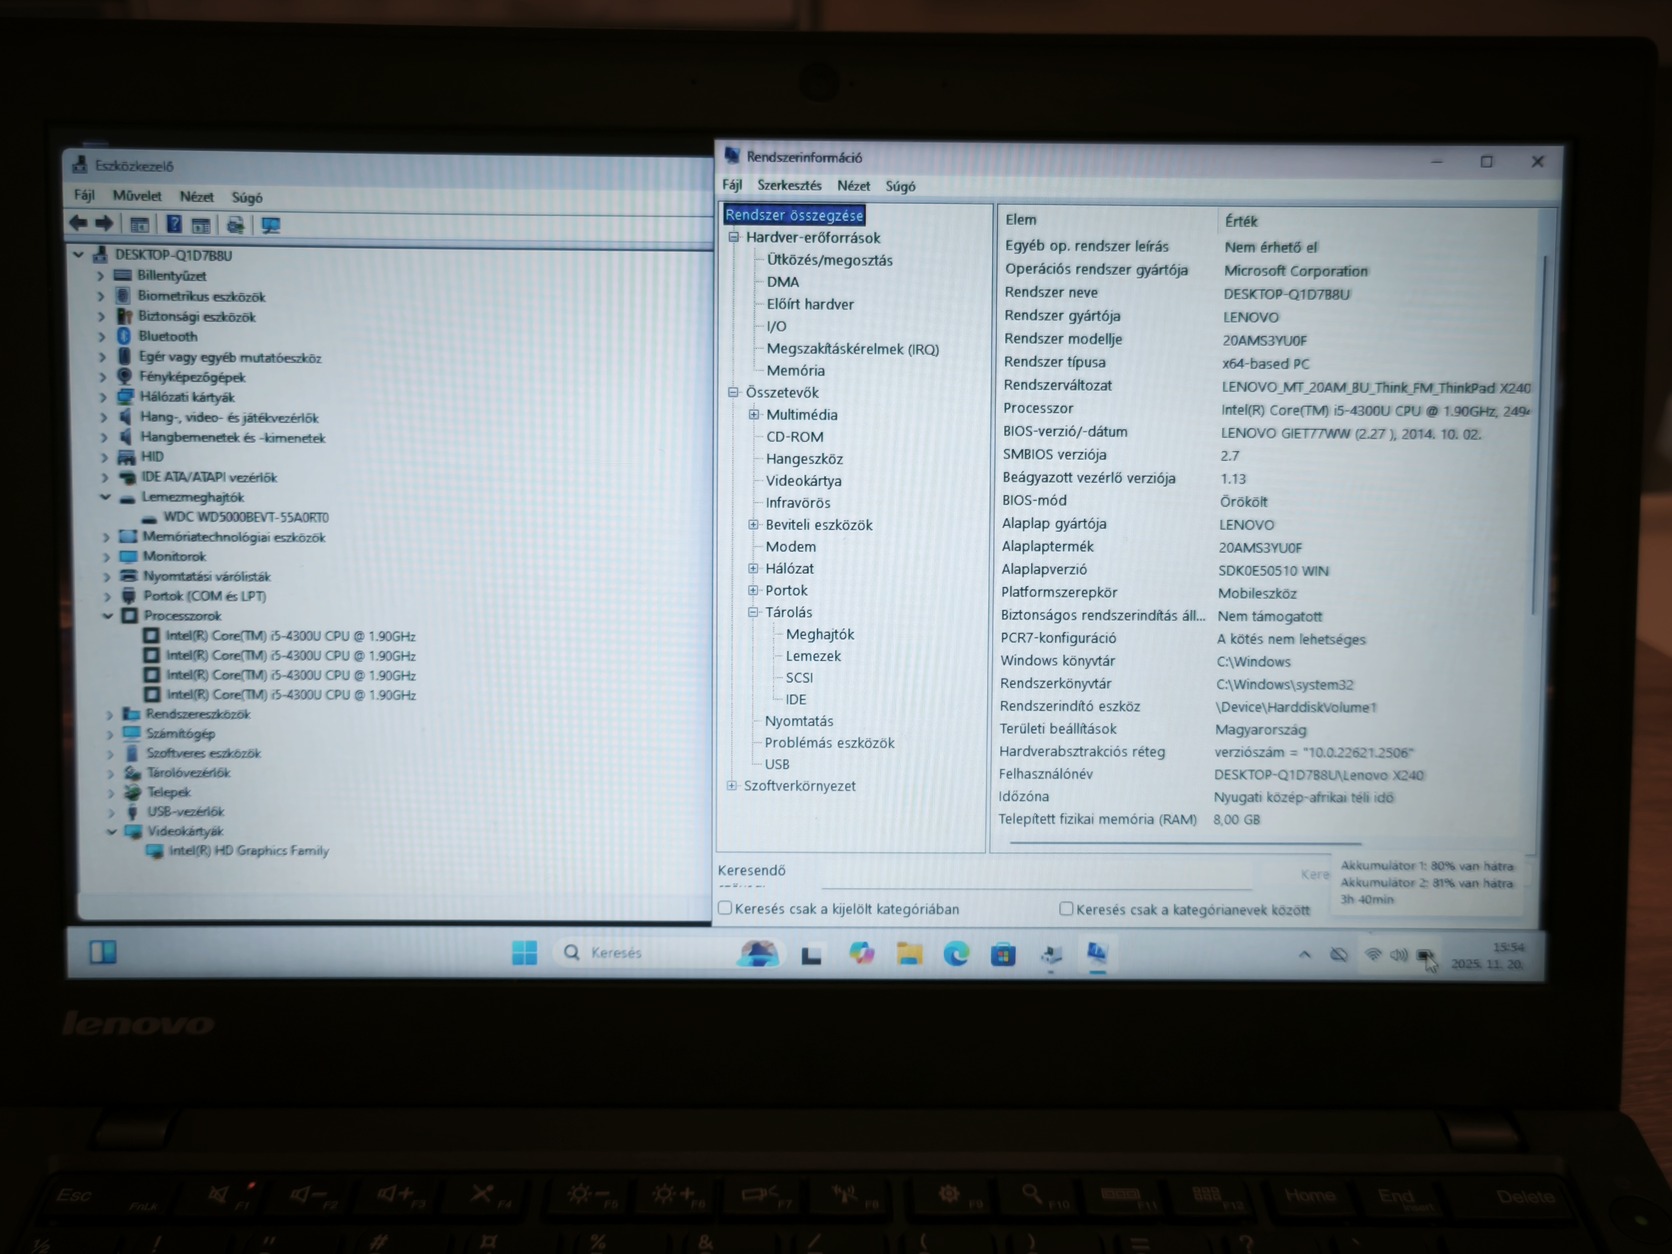Click the display icon beside Intel(R) HD Graphics Family
Screen dimensions: 1672x1254
point(155,851)
